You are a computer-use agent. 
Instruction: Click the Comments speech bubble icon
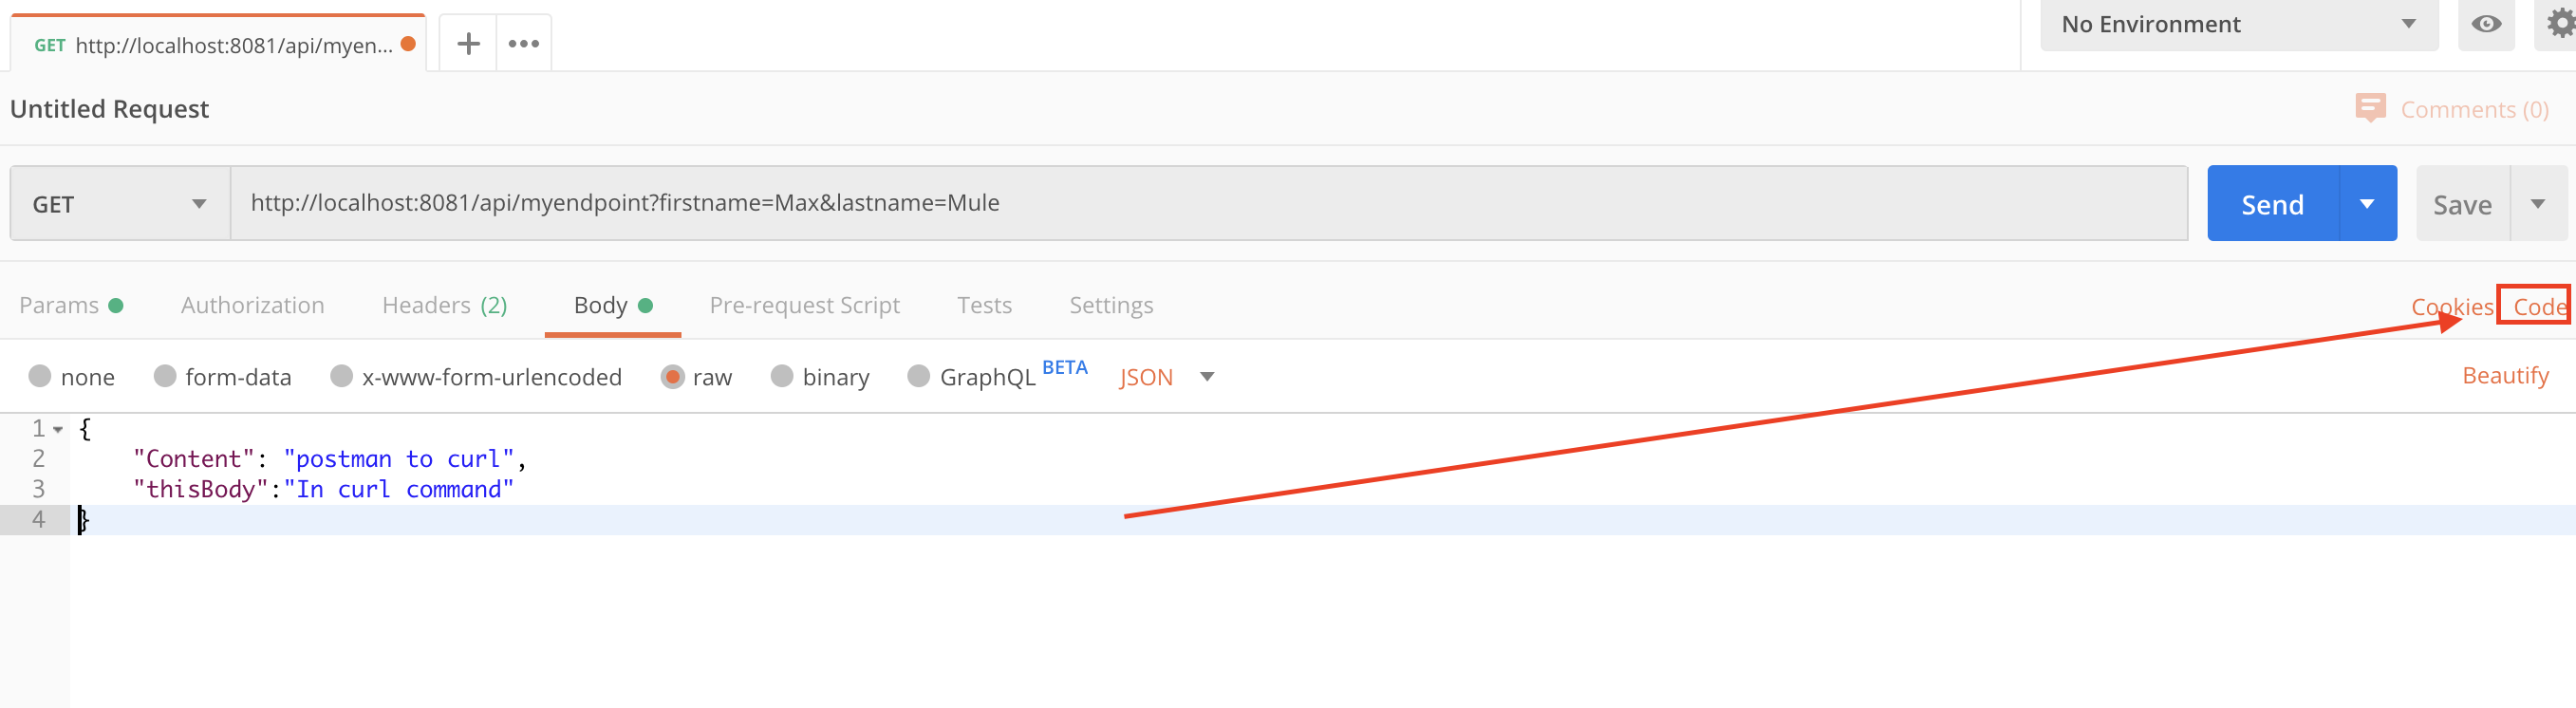2369,108
